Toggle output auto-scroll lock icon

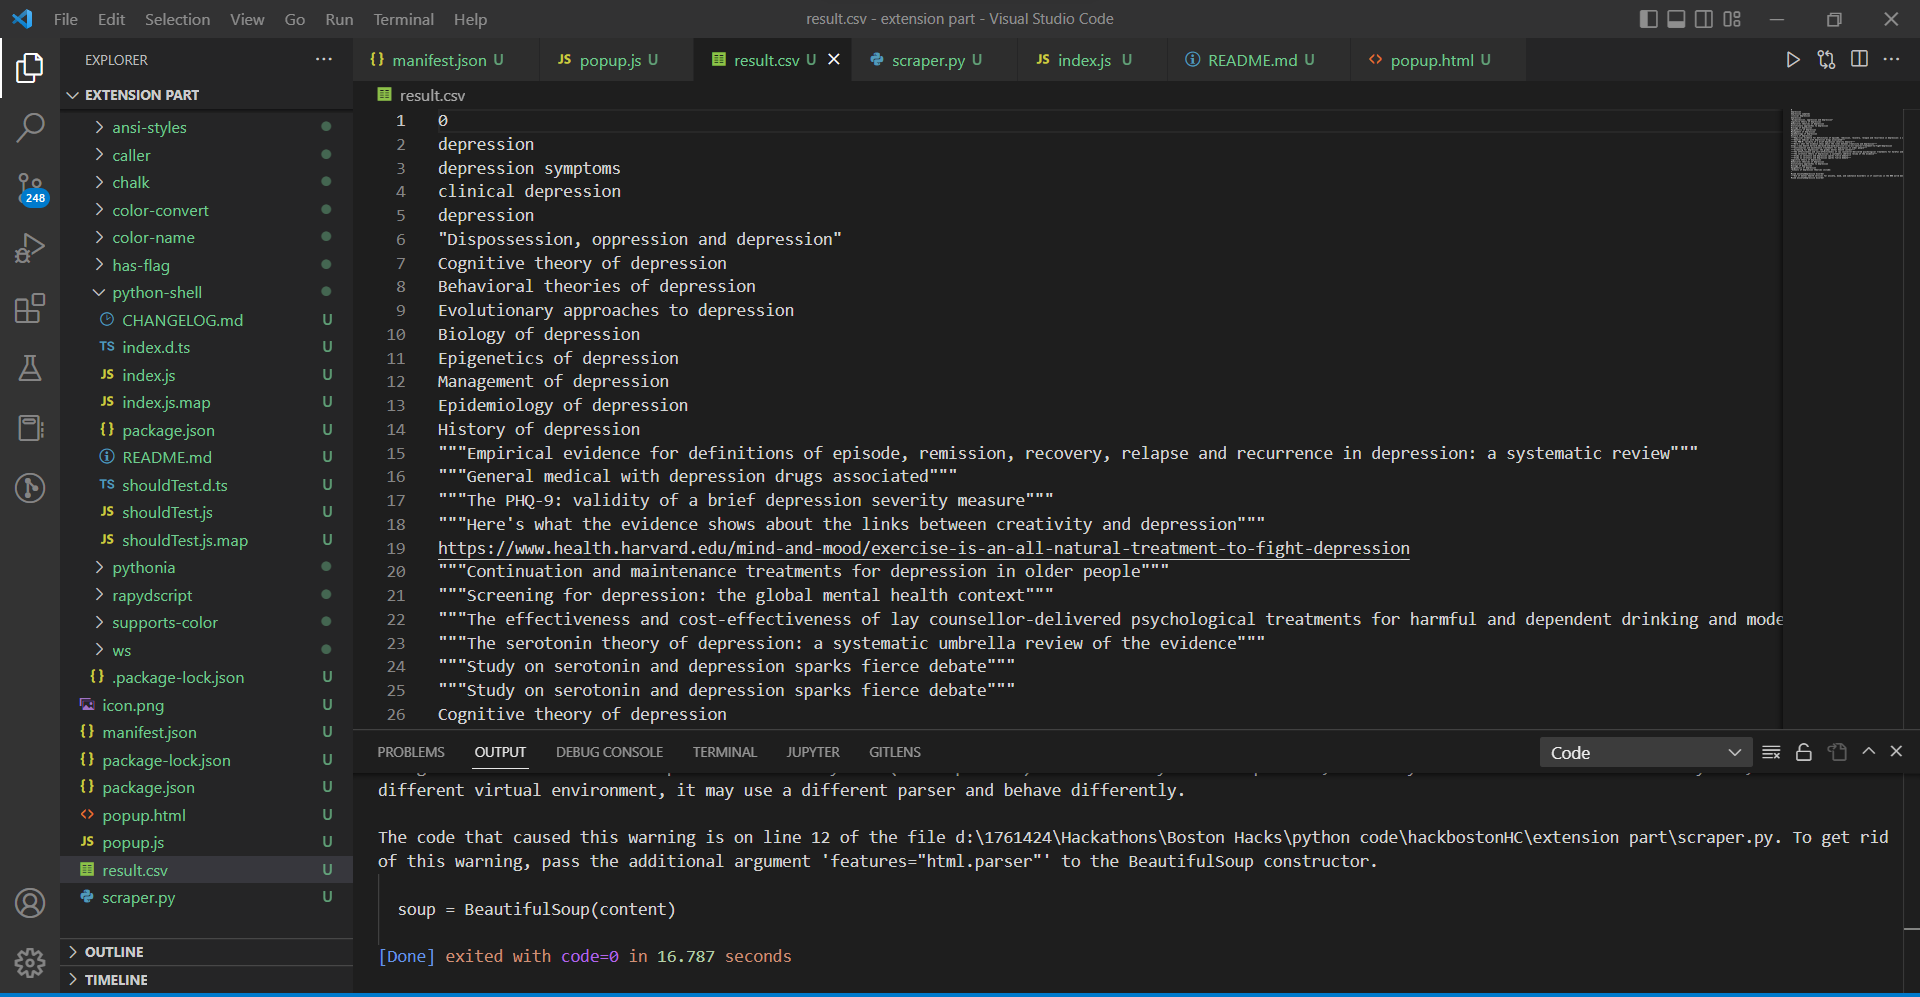pos(1804,752)
